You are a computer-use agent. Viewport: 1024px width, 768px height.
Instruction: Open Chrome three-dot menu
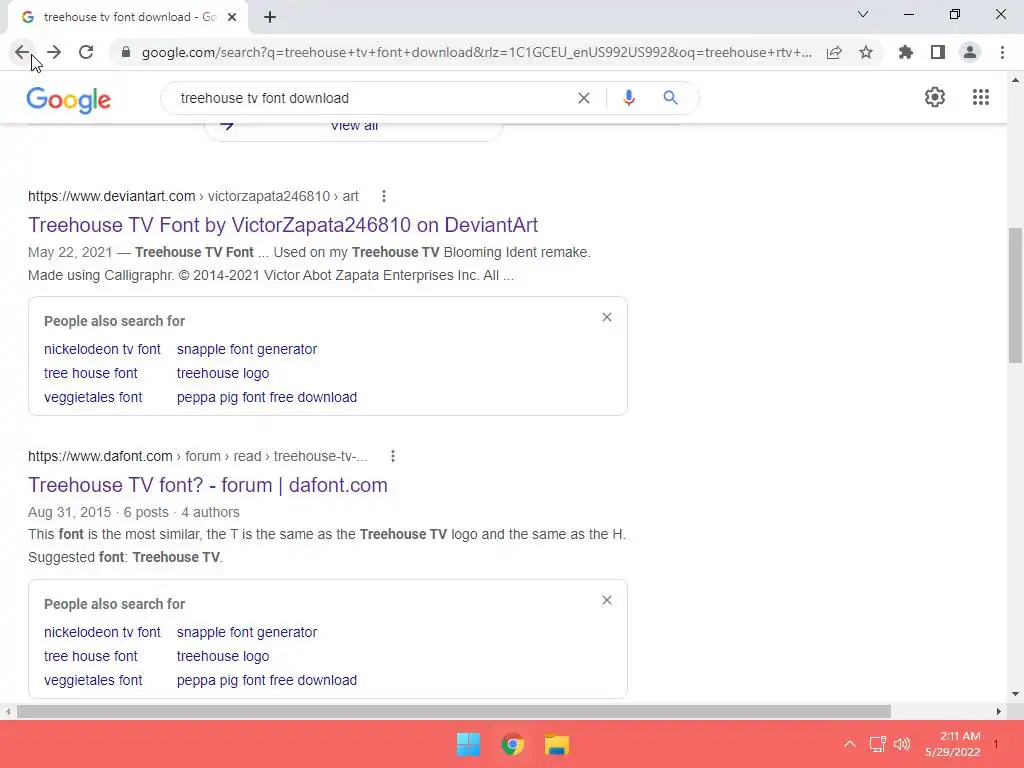click(1002, 52)
